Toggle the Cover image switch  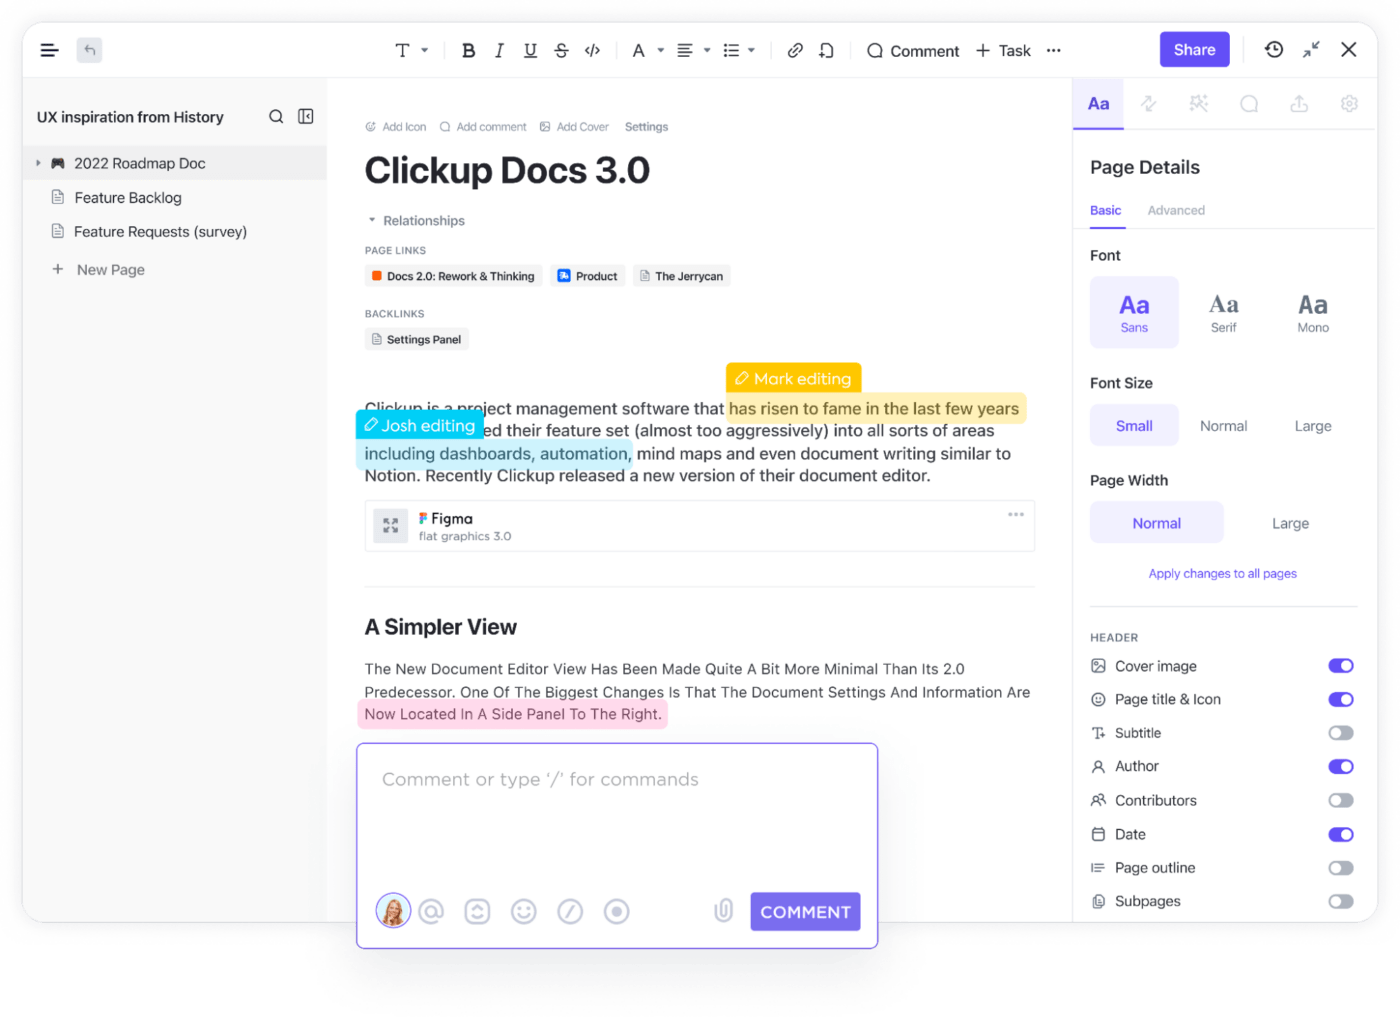coord(1341,666)
